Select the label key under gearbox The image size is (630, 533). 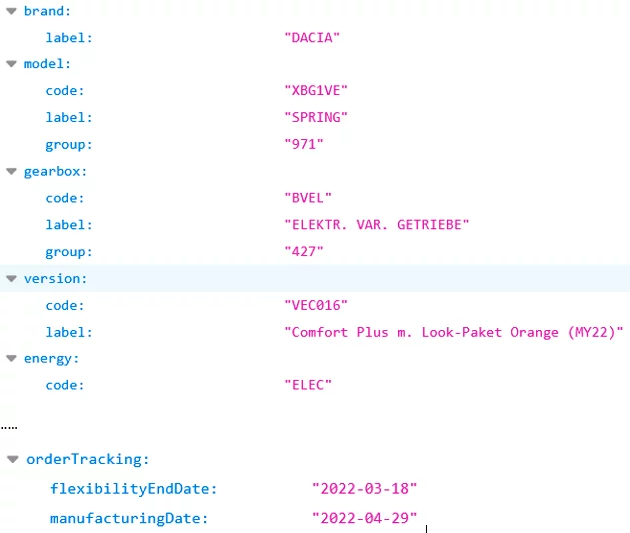coord(69,225)
